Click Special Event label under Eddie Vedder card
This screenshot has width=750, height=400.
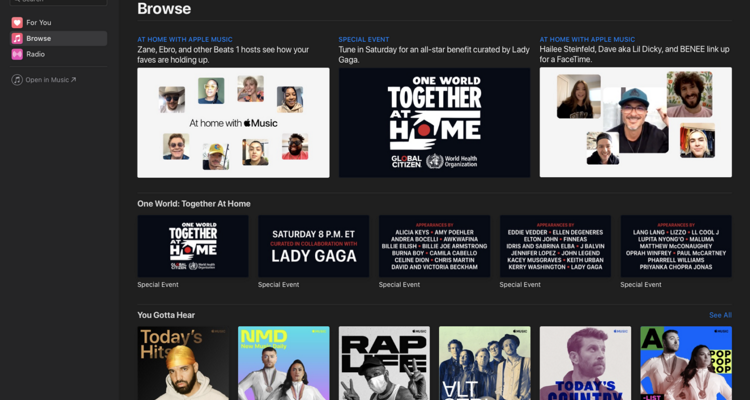pyautogui.click(x=520, y=285)
